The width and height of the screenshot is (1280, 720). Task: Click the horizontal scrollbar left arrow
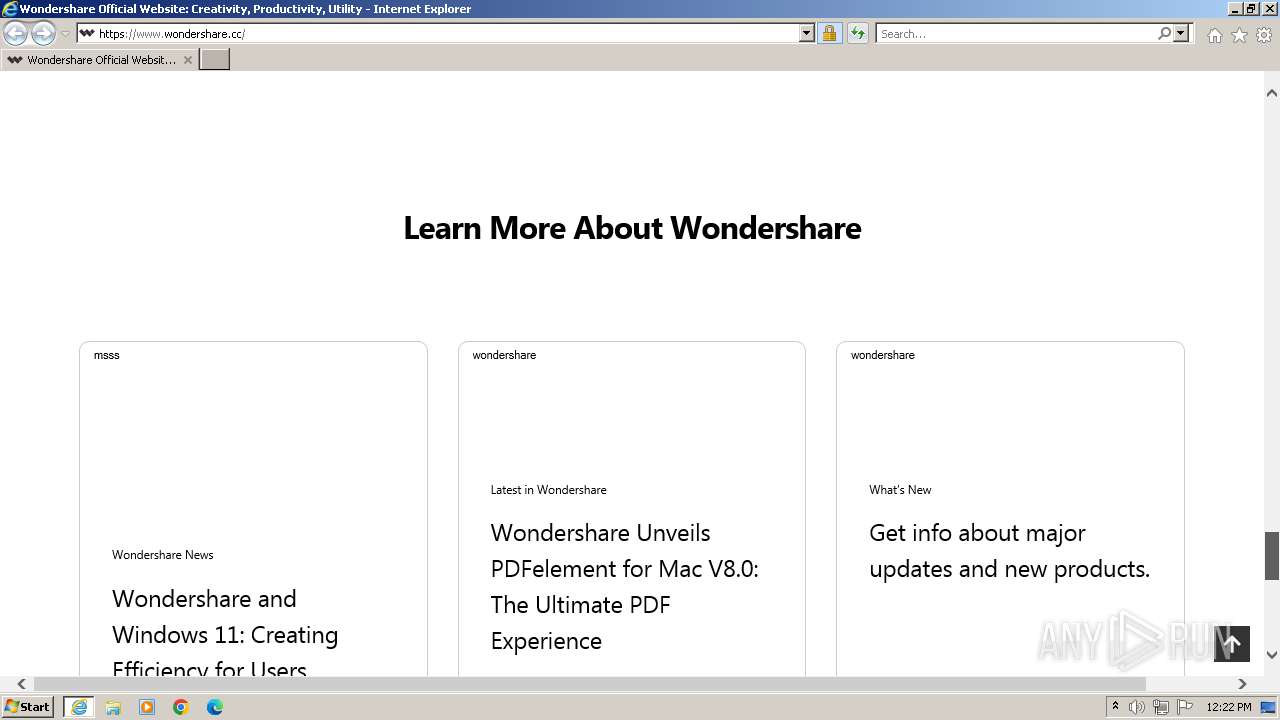point(21,684)
